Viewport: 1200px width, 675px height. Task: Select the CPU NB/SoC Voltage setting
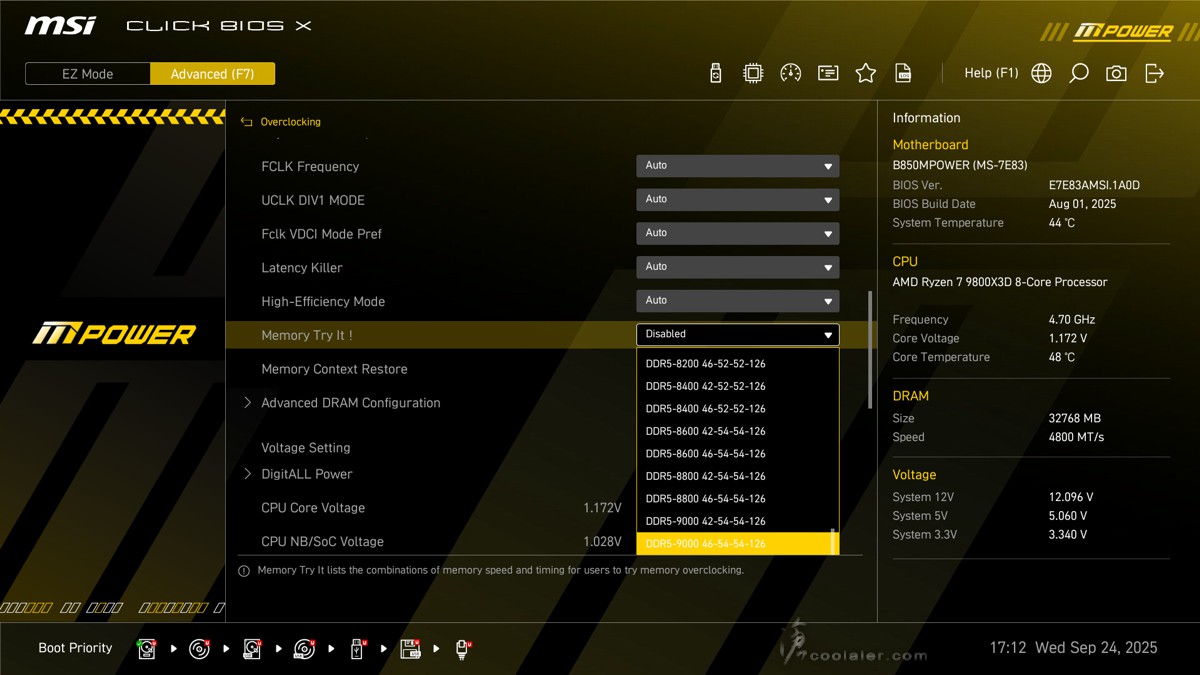point(322,542)
